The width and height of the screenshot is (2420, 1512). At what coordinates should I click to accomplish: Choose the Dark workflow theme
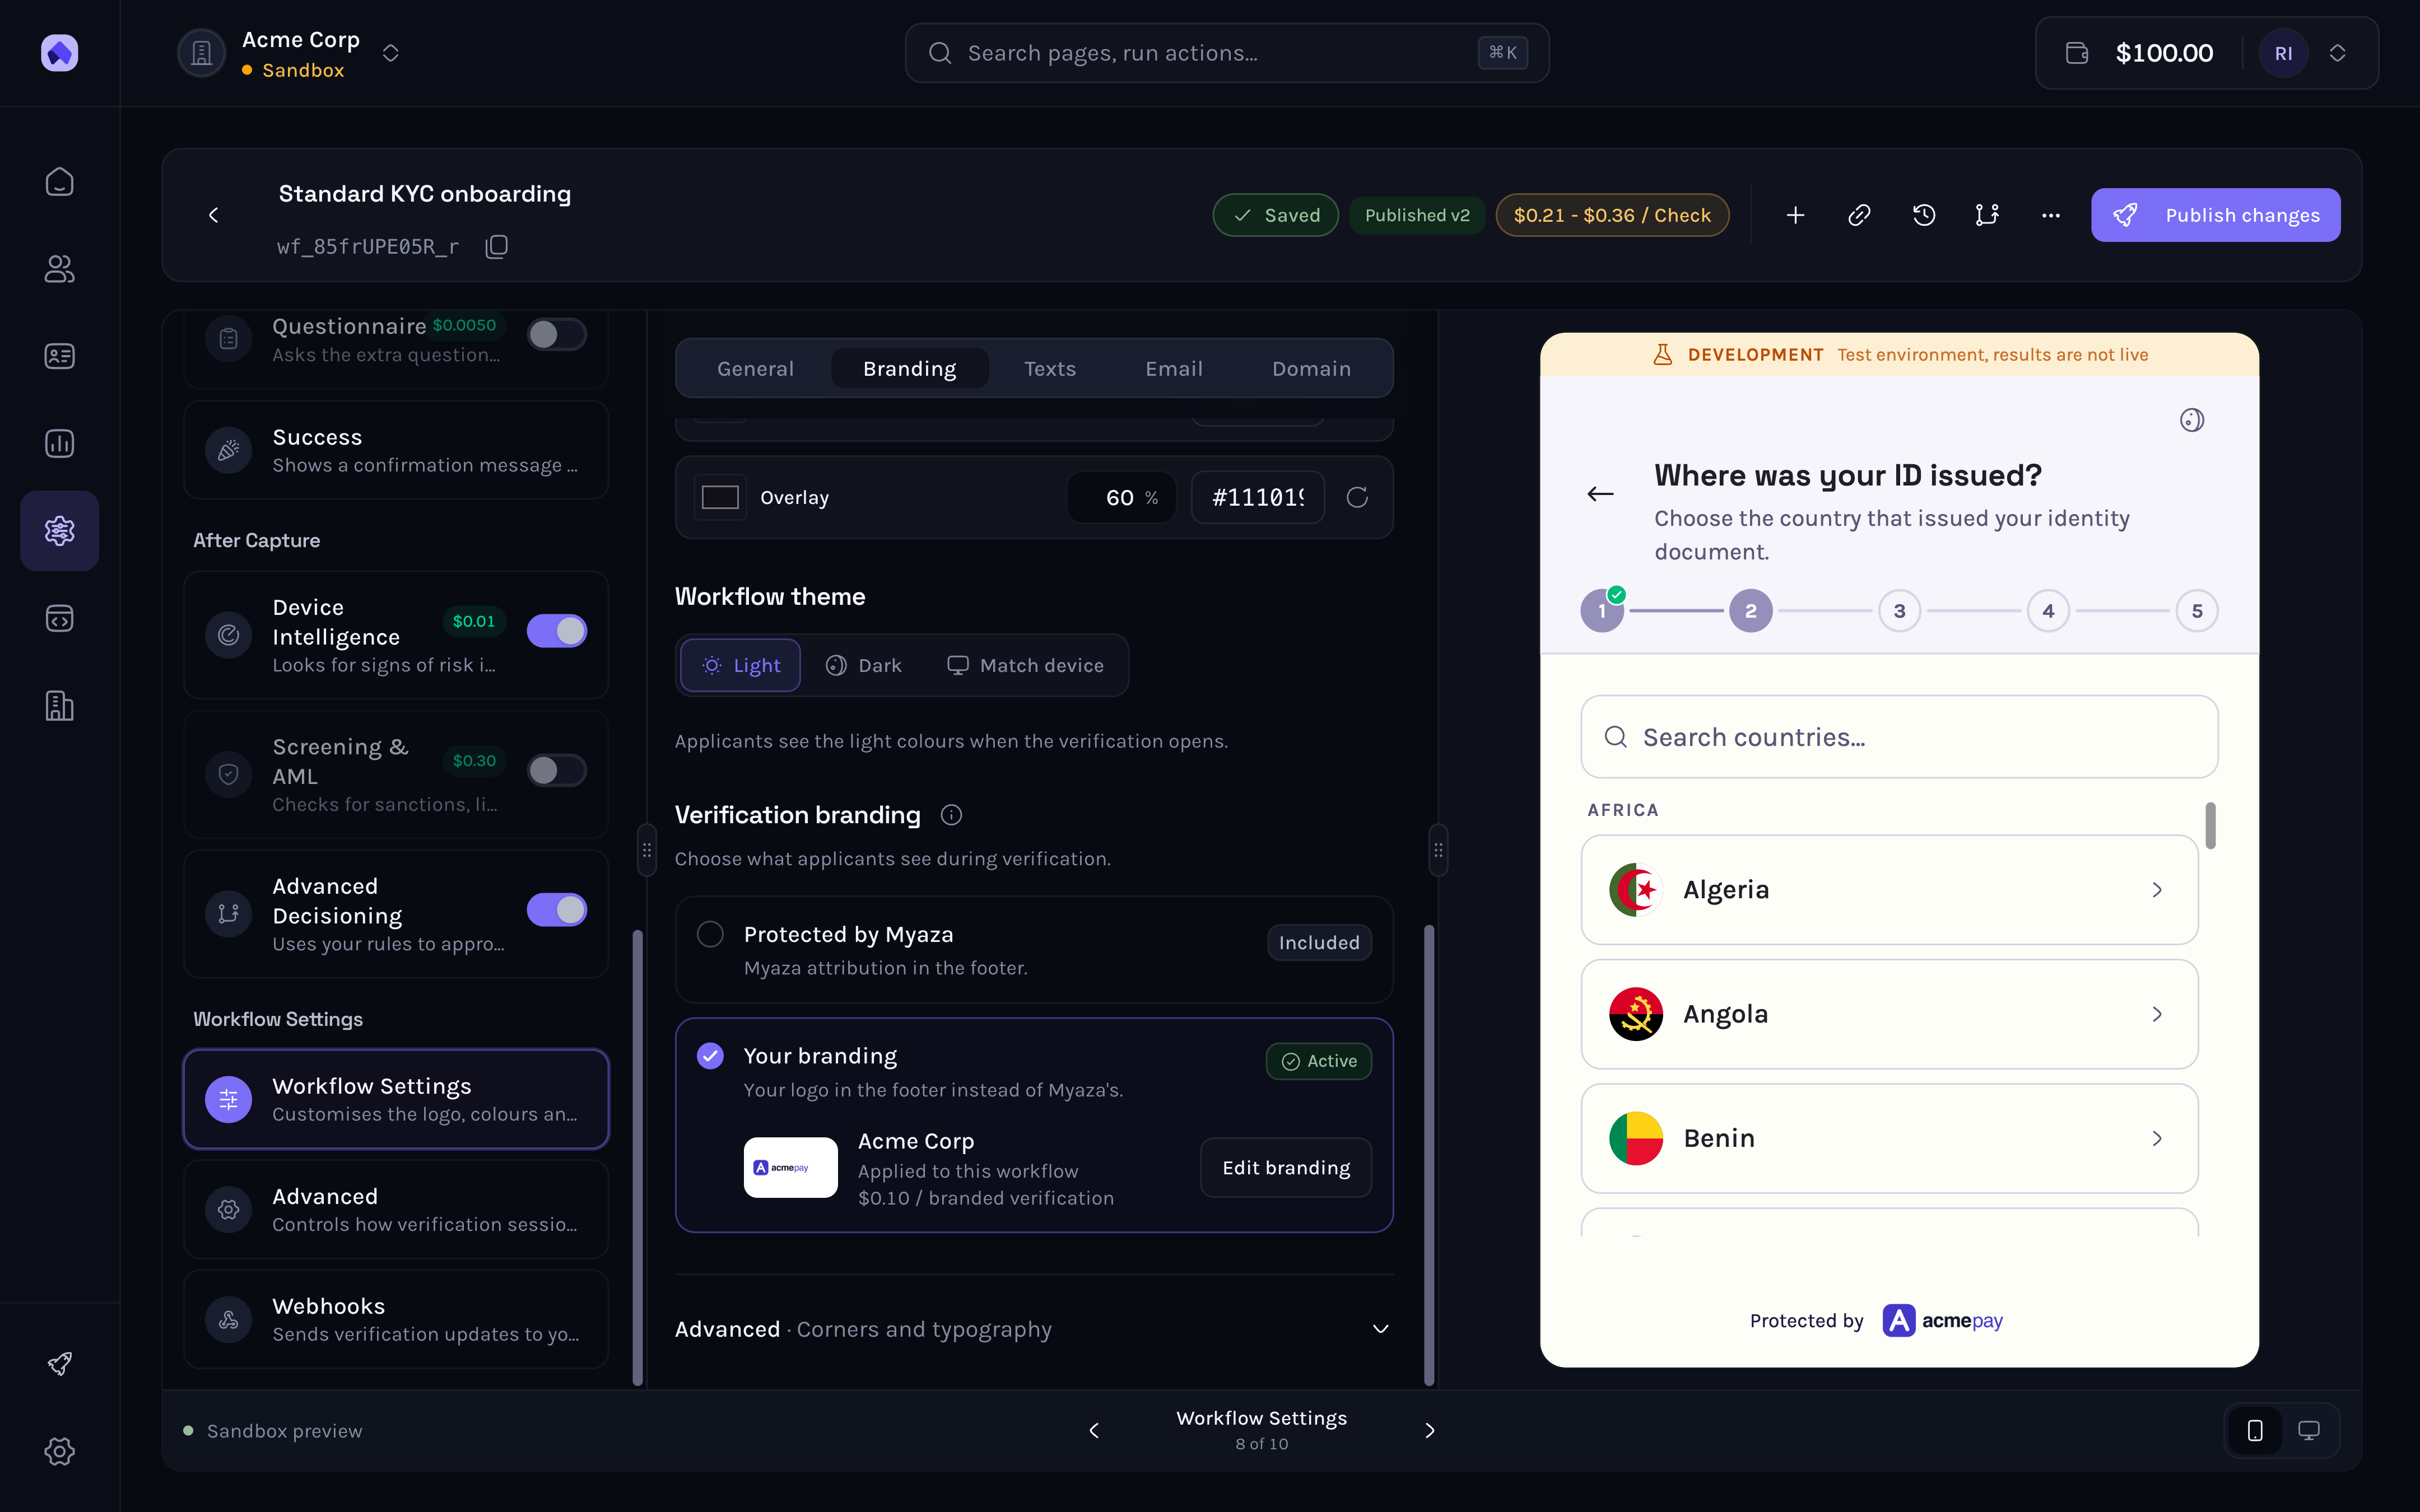[x=864, y=665]
